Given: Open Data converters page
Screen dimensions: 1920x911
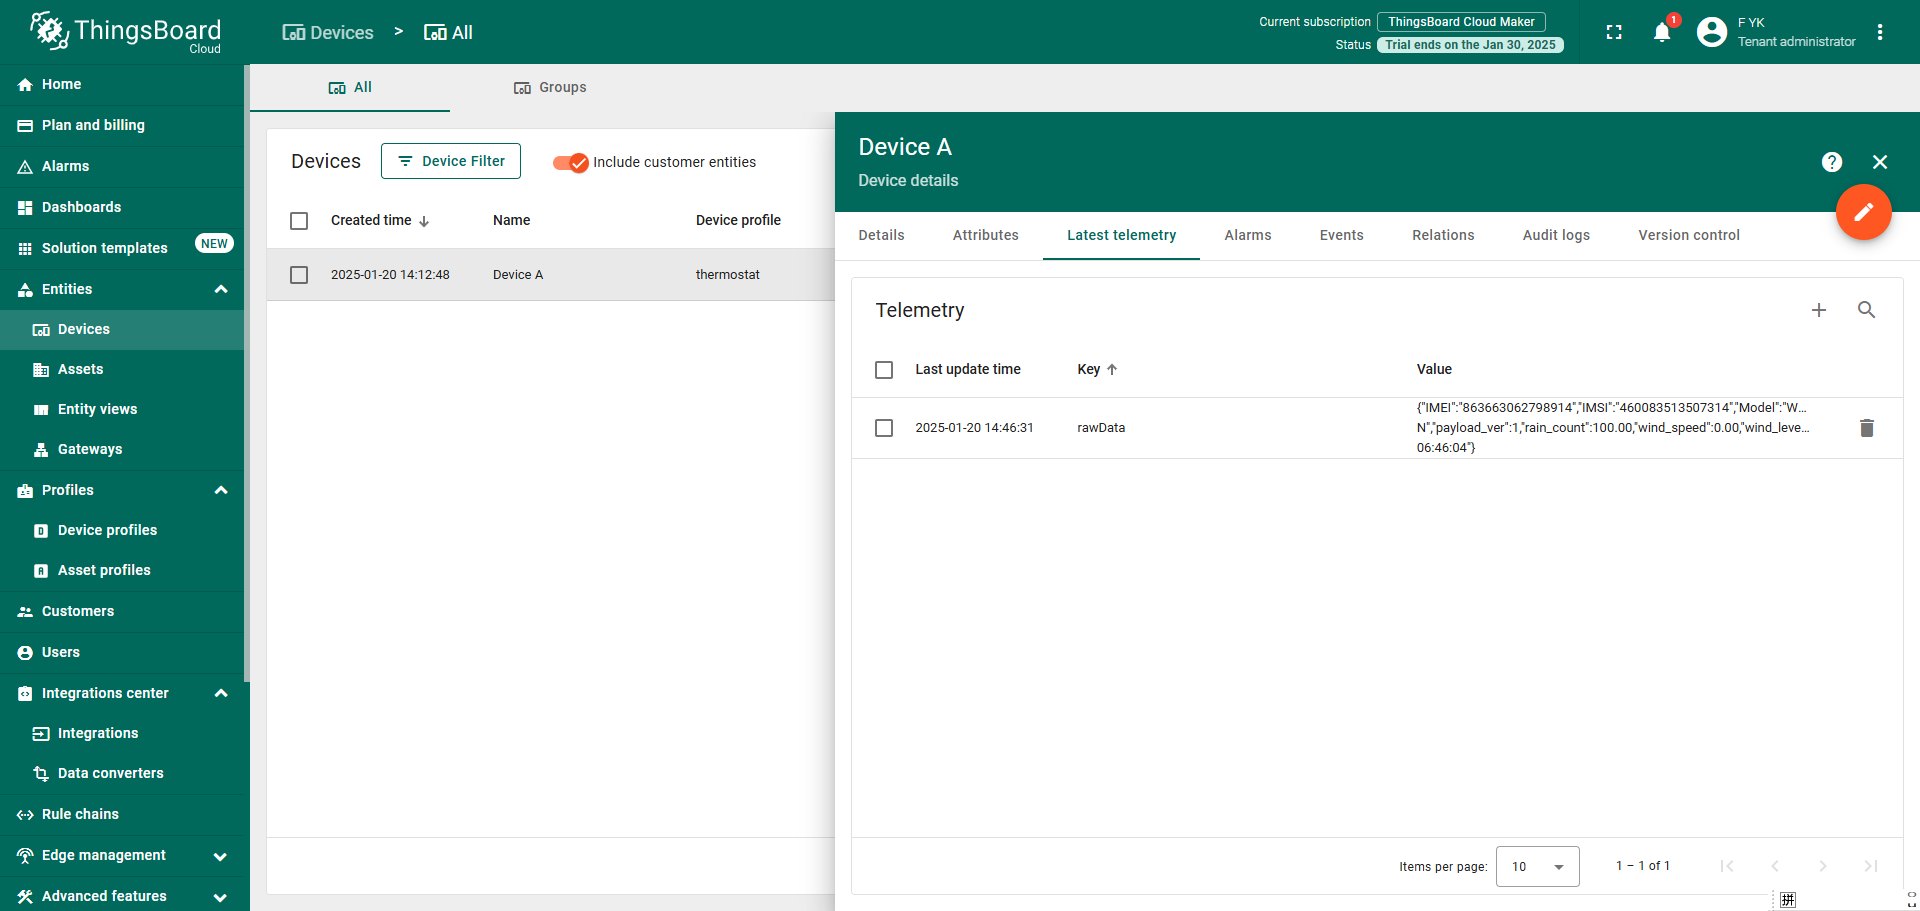Looking at the screenshot, I should [x=122, y=773].
